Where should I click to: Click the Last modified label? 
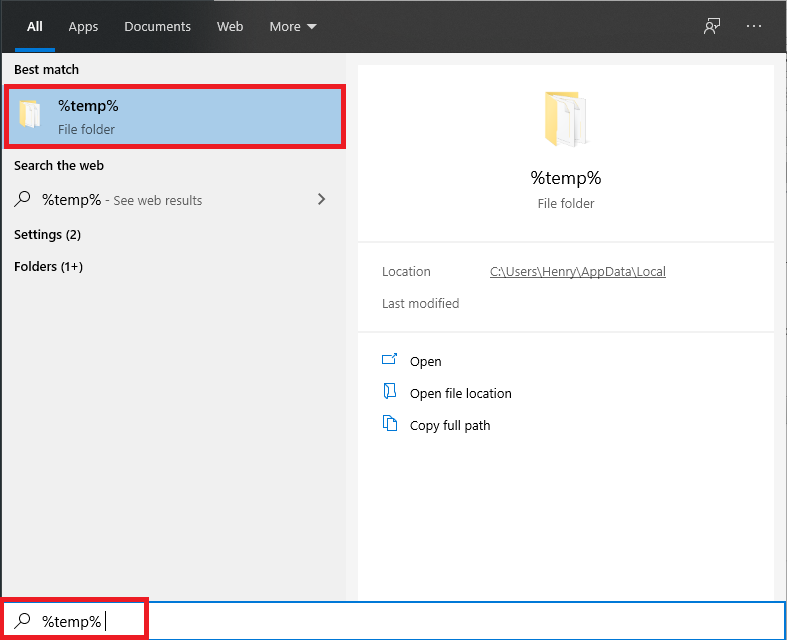click(421, 304)
